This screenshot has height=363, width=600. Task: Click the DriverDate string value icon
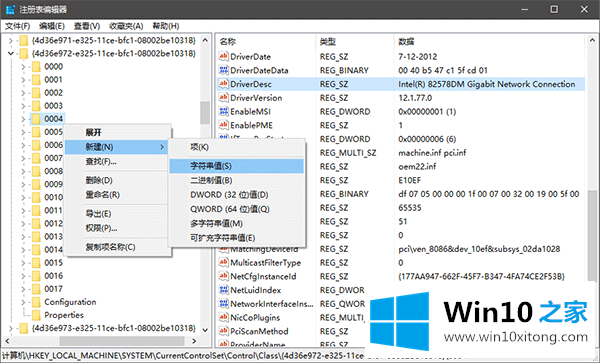point(223,57)
